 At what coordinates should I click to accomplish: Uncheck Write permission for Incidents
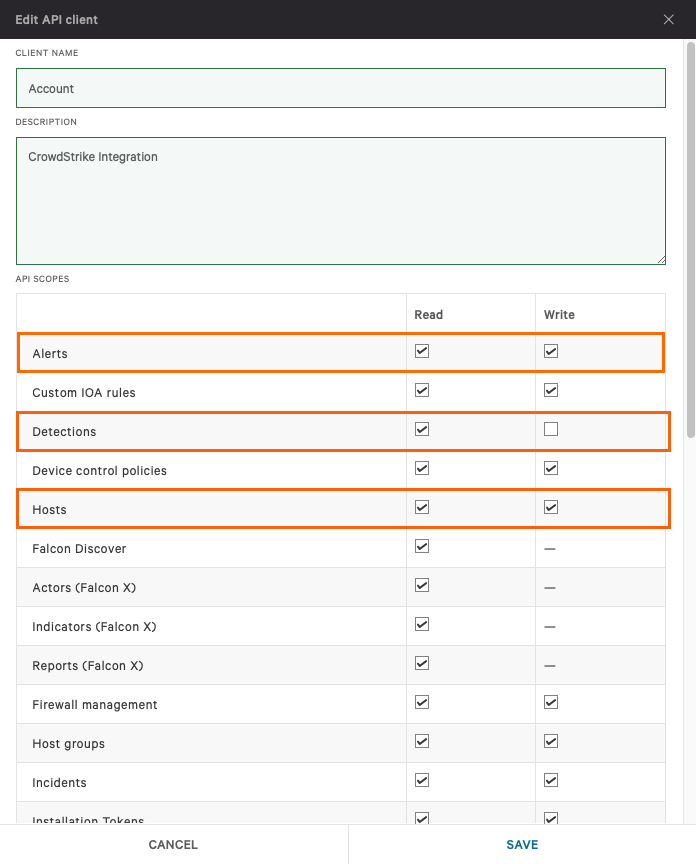pyautogui.click(x=550, y=780)
